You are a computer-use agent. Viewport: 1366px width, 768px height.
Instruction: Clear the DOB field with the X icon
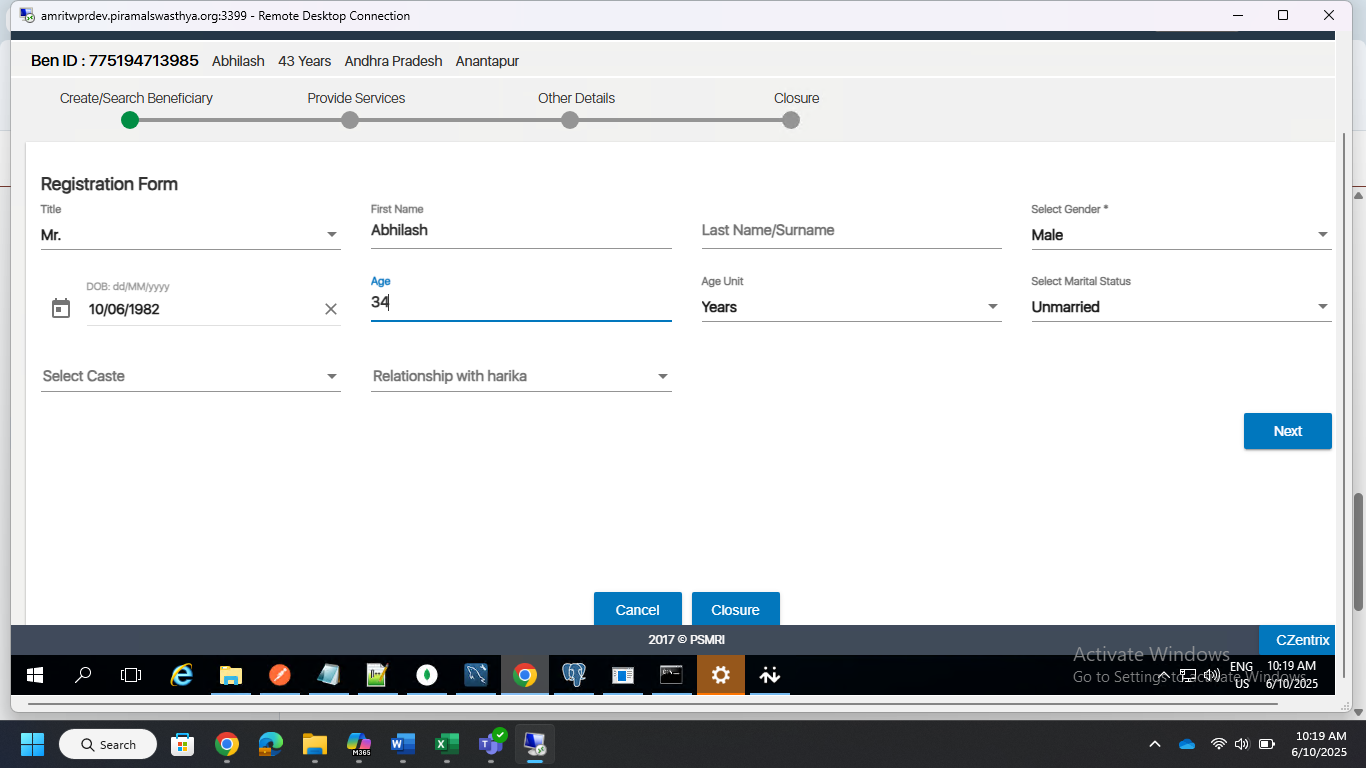pos(331,309)
